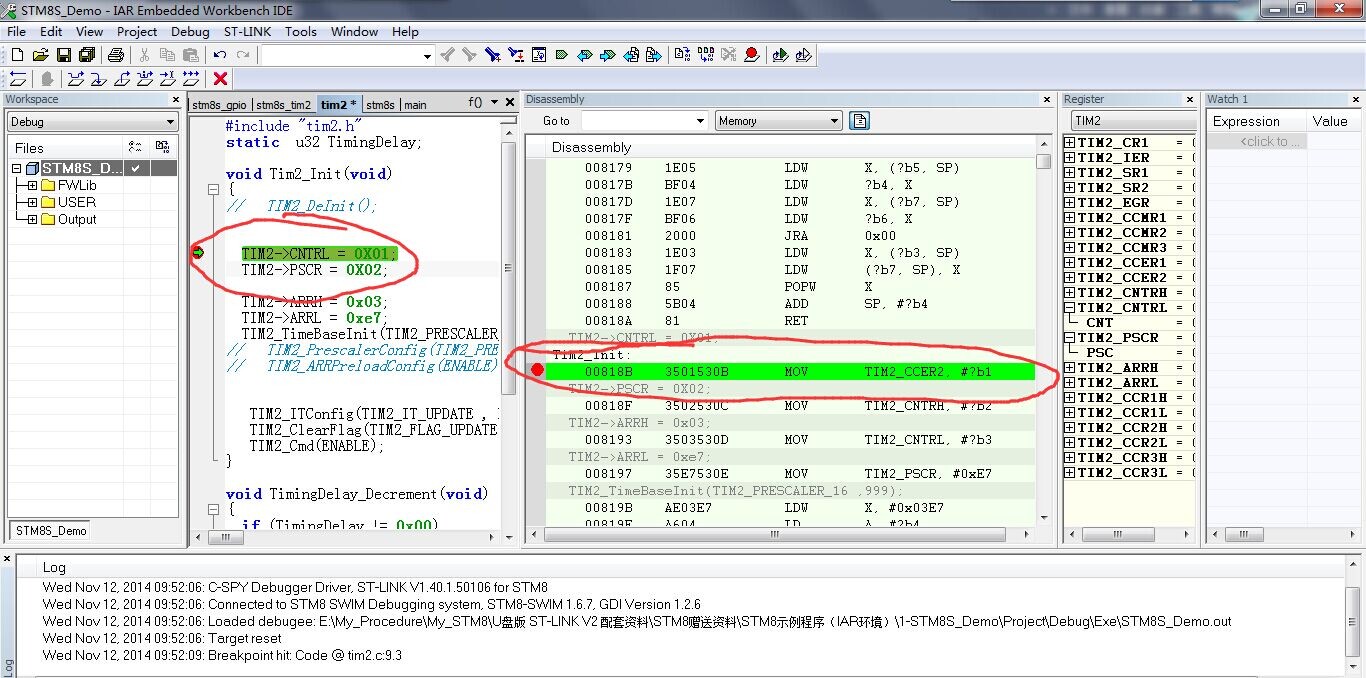Open the ST-LINK menu
Screen dimensions: 1366x678
coord(247,31)
